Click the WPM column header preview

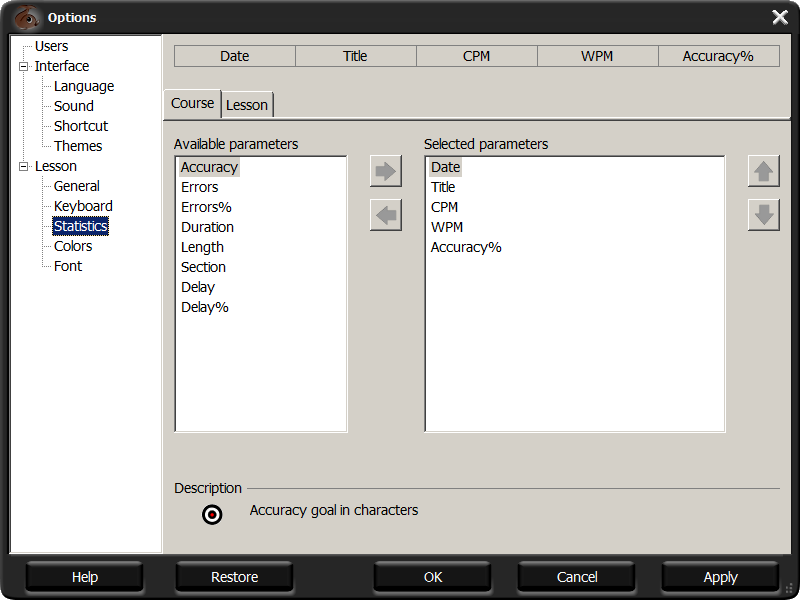pos(597,56)
